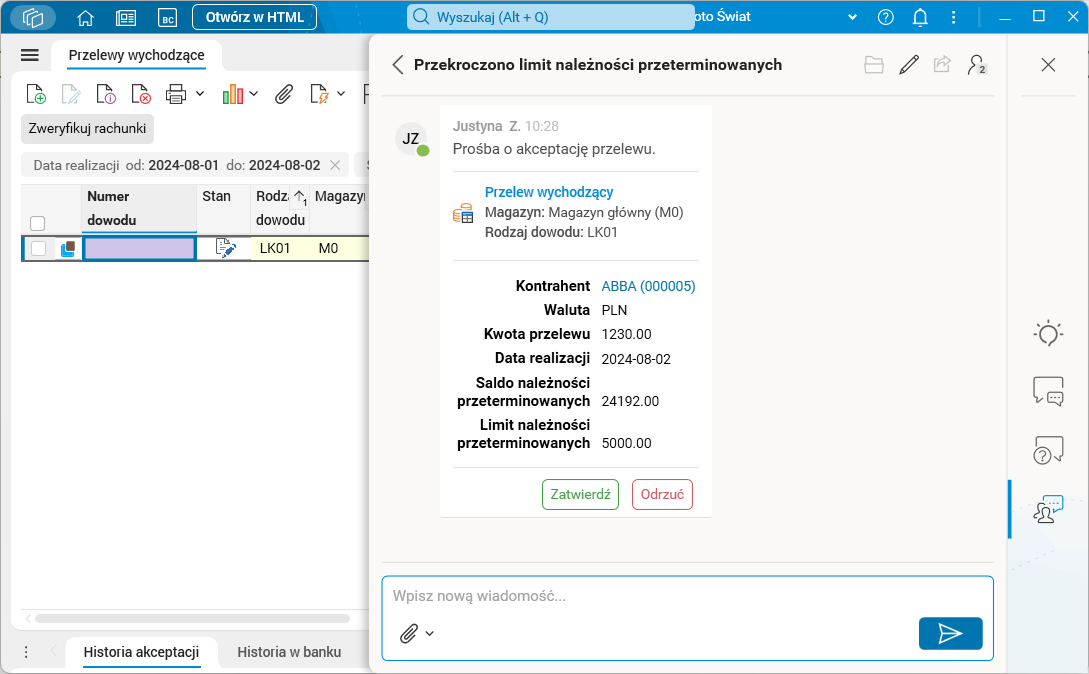Click the Zatwierdź button
Viewport: 1089px width, 674px height.
pyautogui.click(x=580, y=494)
